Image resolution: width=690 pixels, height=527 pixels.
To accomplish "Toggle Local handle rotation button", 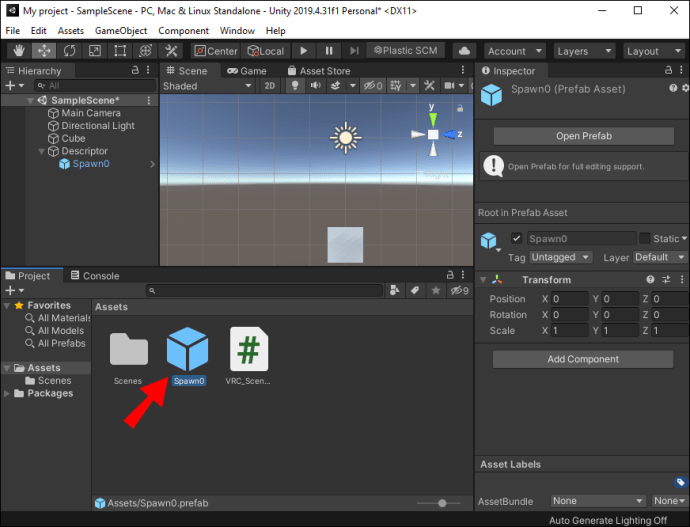I will pos(265,51).
